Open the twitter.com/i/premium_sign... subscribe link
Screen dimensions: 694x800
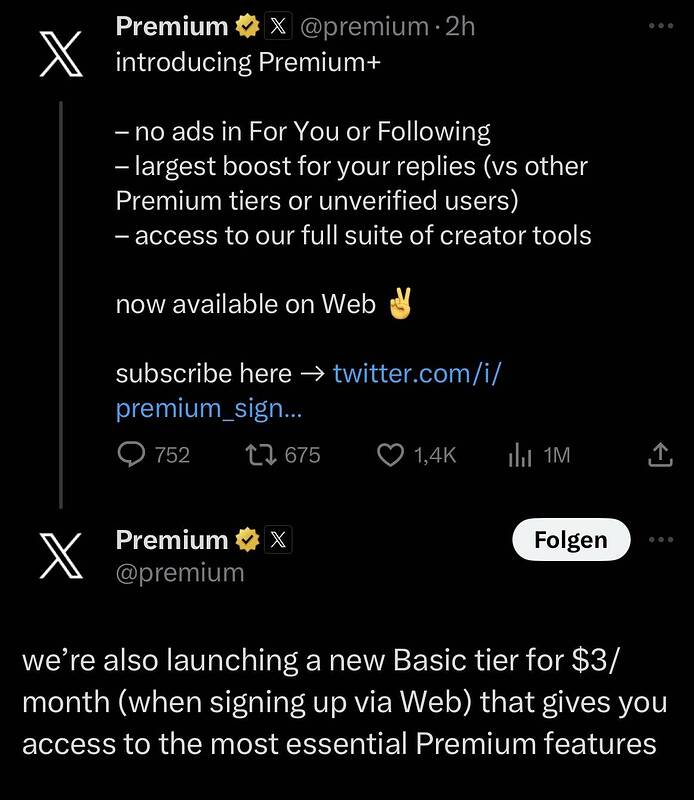309,391
